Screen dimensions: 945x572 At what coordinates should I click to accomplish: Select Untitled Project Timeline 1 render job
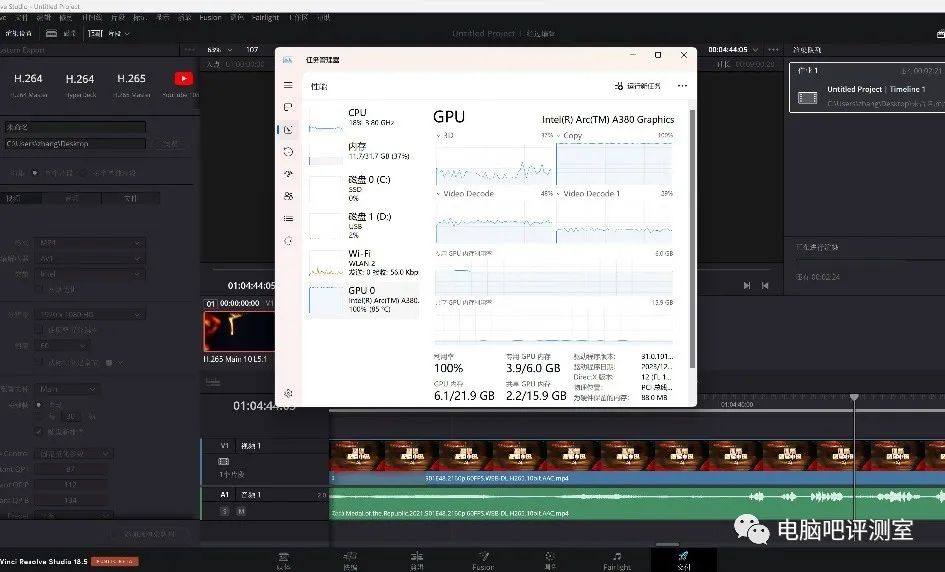click(x=867, y=88)
